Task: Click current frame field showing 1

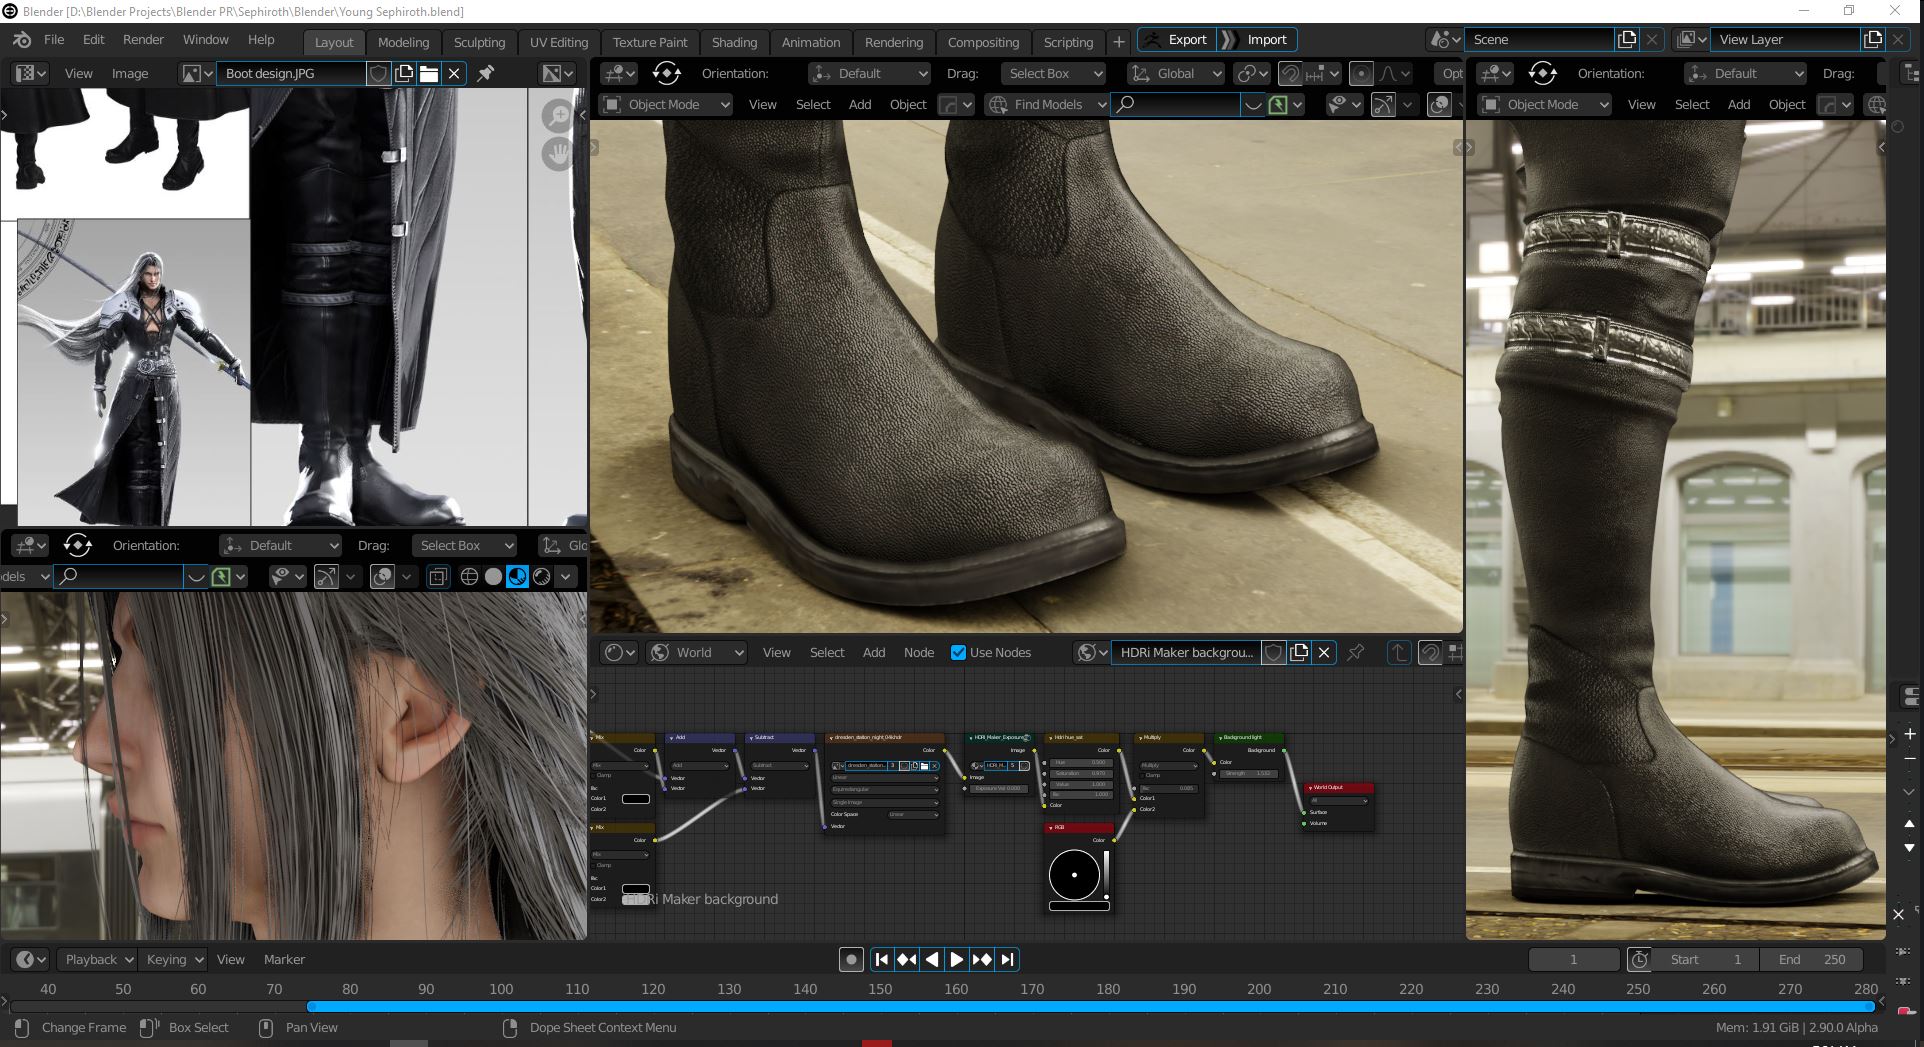Action: (x=1574, y=959)
